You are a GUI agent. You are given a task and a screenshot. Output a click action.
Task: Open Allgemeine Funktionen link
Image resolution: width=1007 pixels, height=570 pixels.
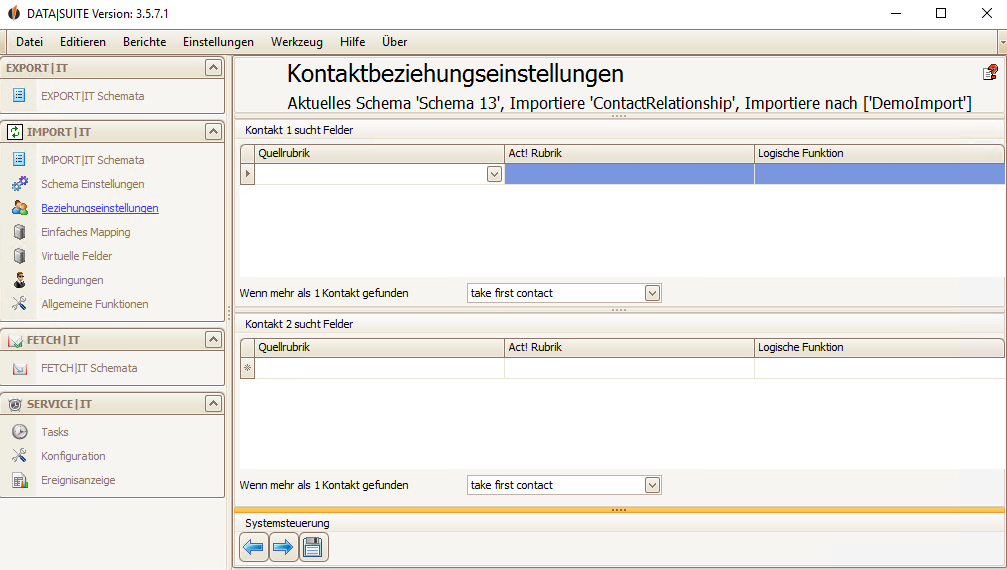tap(94, 304)
